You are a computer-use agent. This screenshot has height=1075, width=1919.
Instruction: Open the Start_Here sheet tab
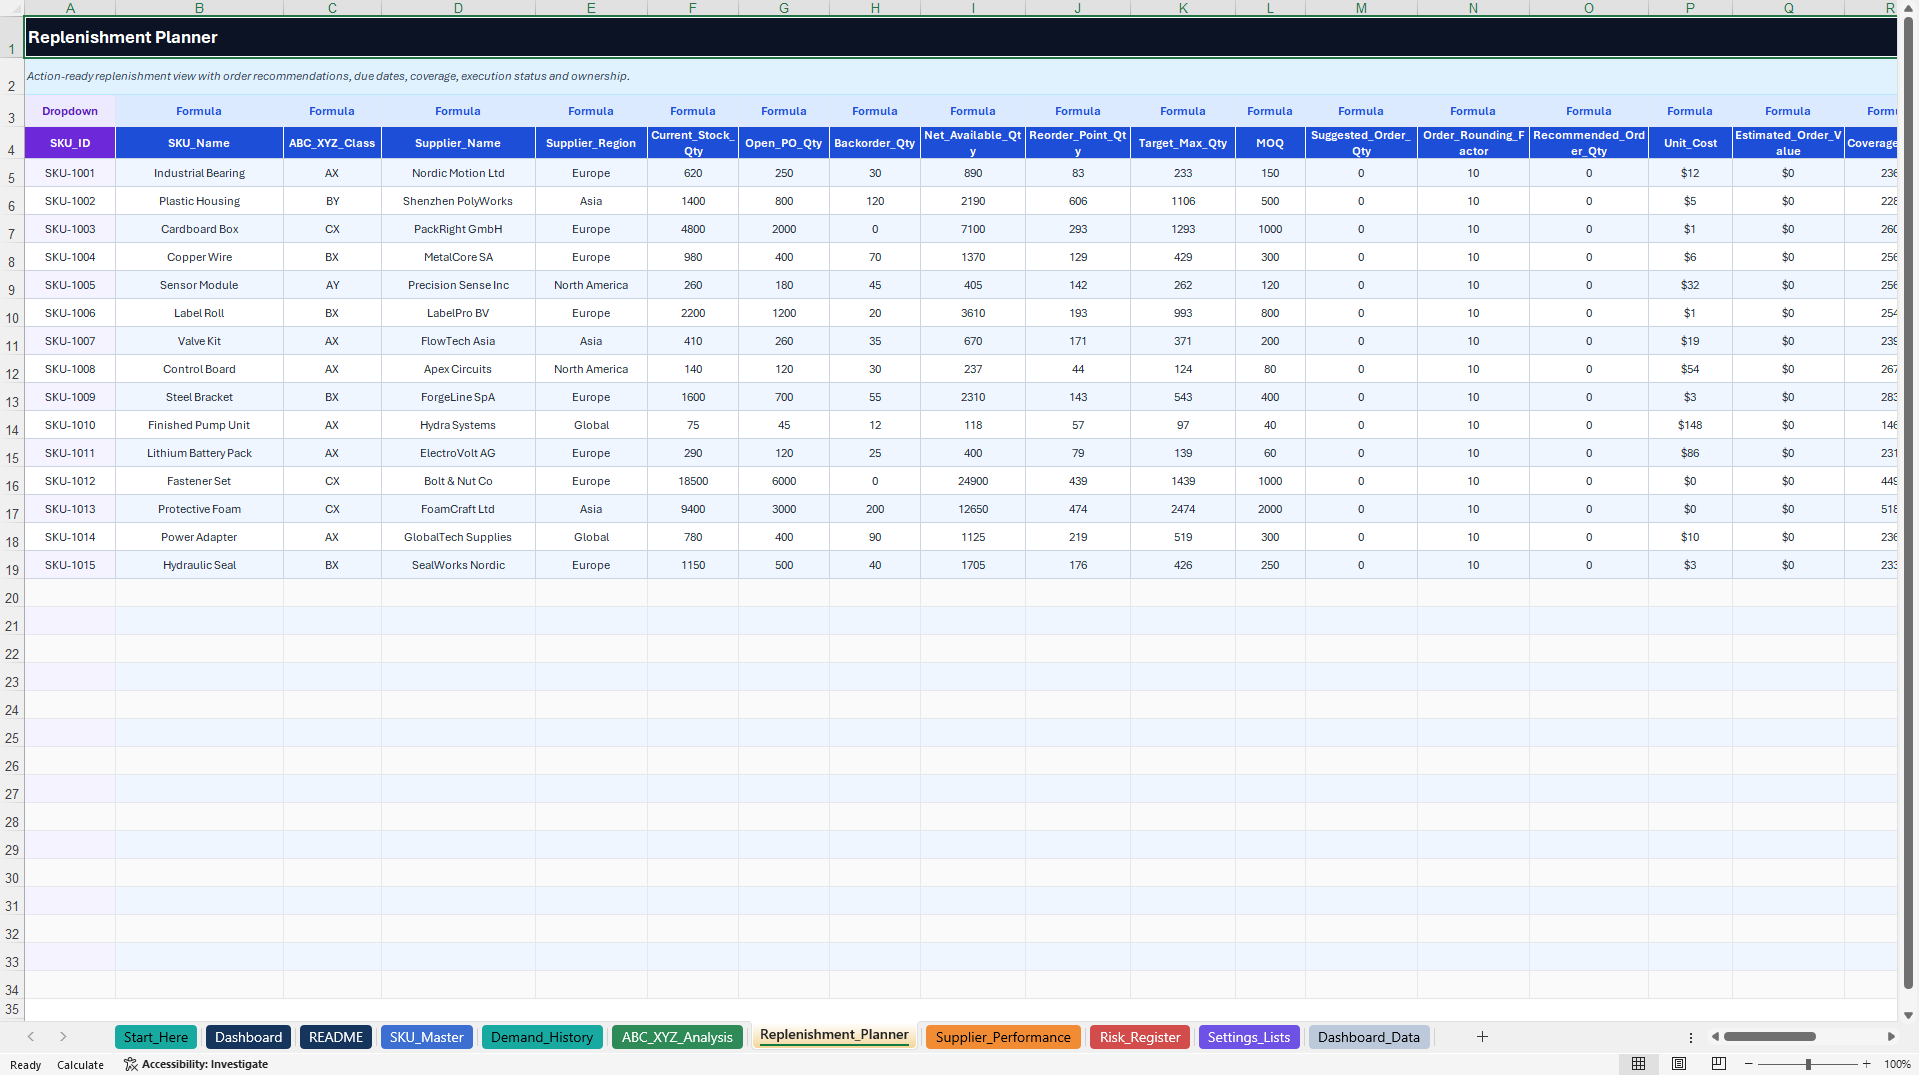click(x=156, y=1037)
